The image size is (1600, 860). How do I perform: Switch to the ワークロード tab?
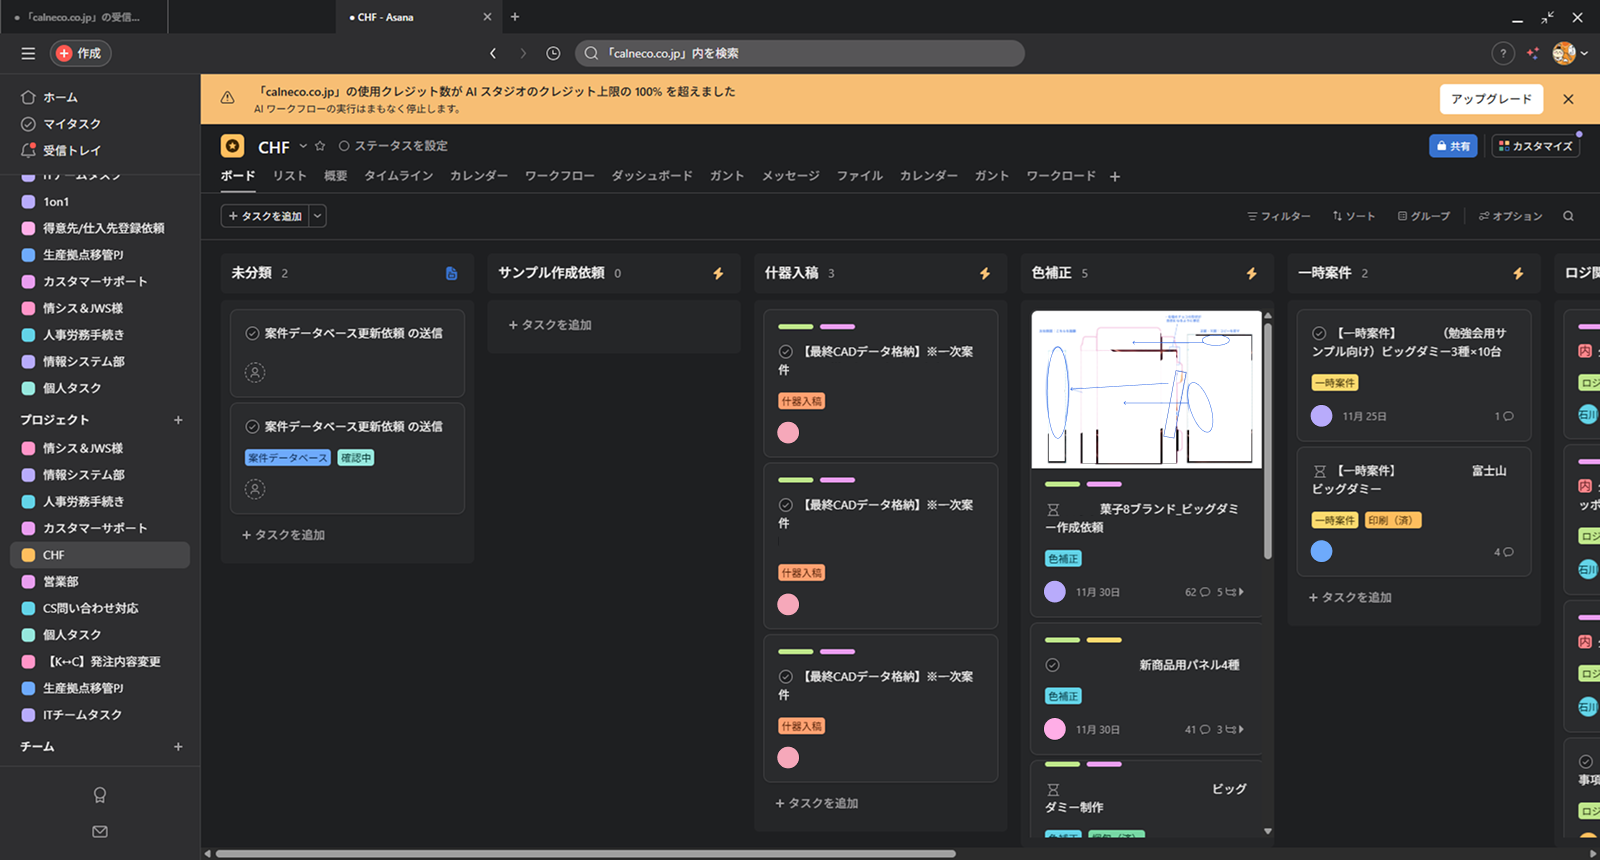[1060, 176]
